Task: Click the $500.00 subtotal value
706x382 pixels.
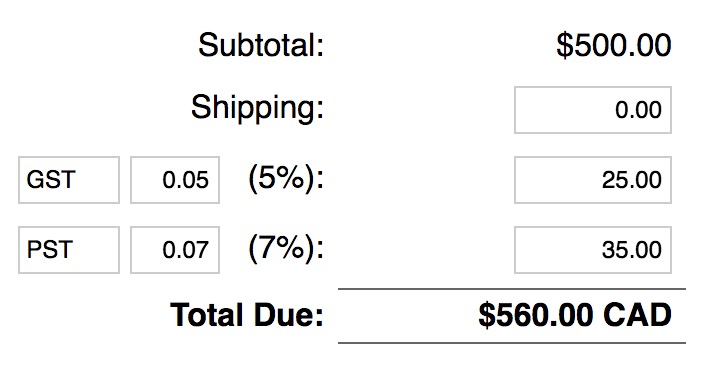Action: click(614, 45)
